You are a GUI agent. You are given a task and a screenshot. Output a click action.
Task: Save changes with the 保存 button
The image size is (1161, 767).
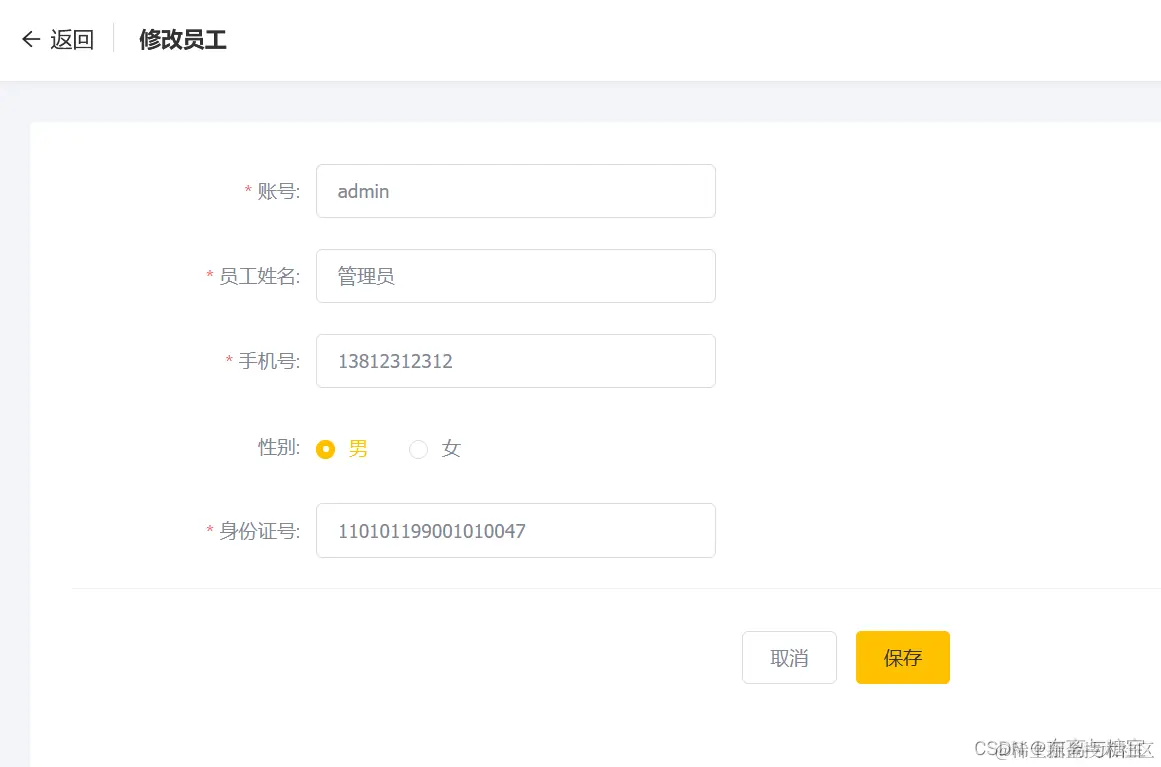point(903,657)
